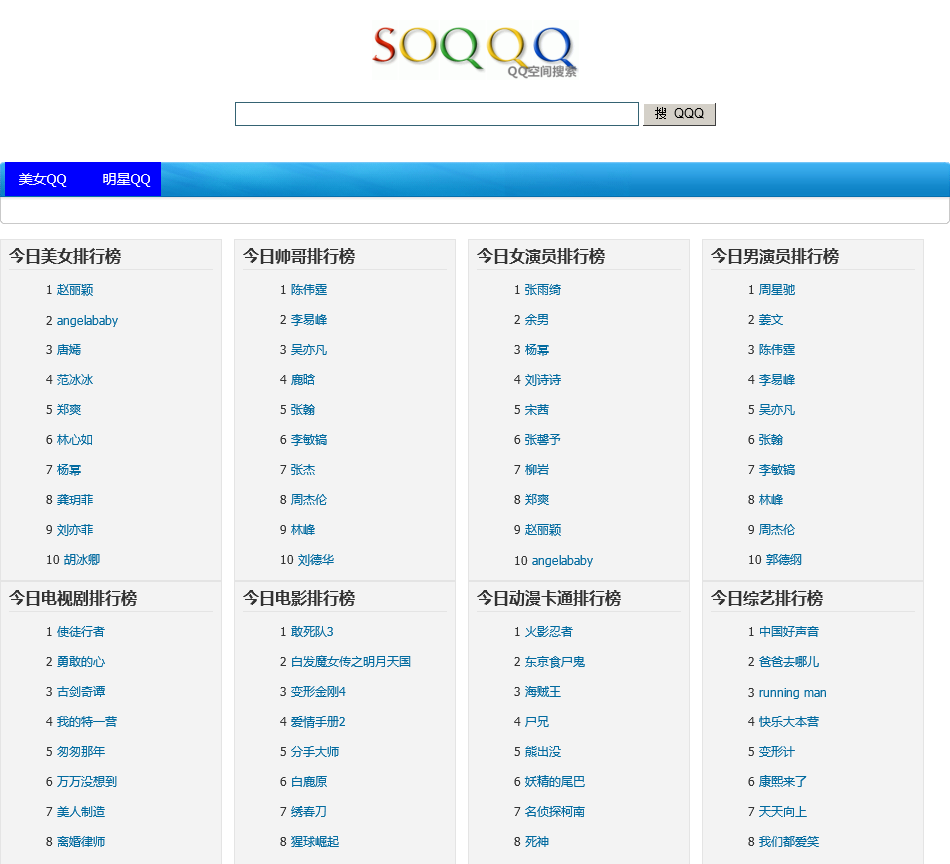This screenshot has height=864, width=950.
Task: Select 死神 anime
Action: tap(536, 842)
